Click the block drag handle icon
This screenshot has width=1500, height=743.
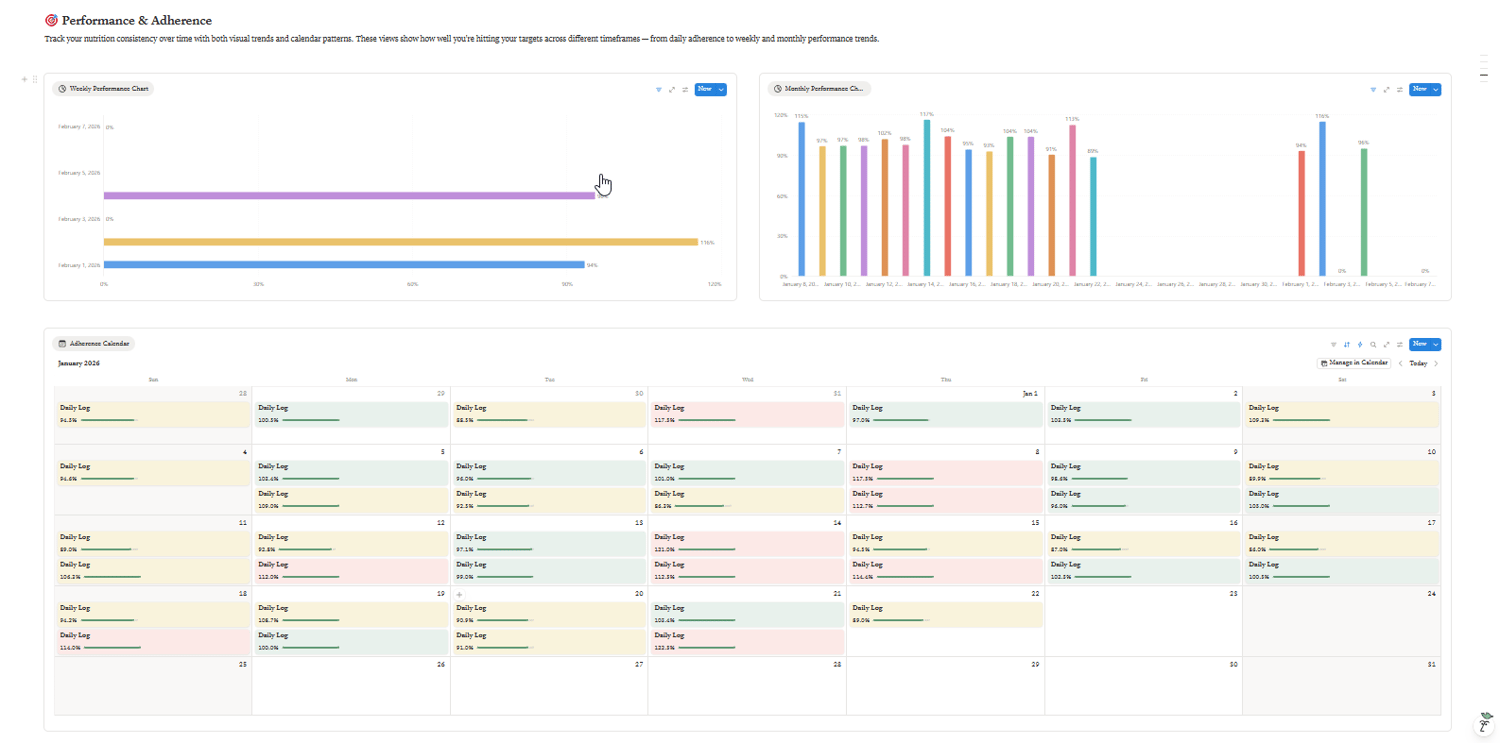35,80
